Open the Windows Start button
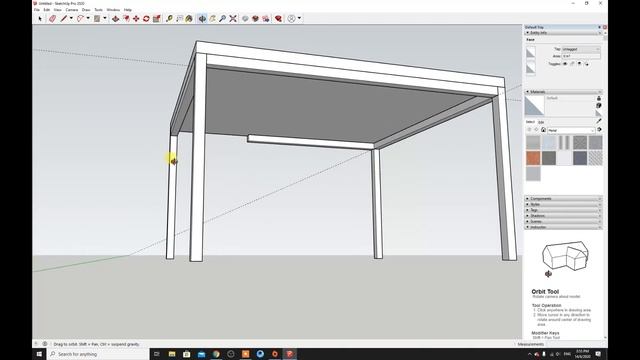The image size is (640, 360). pos(39,354)
